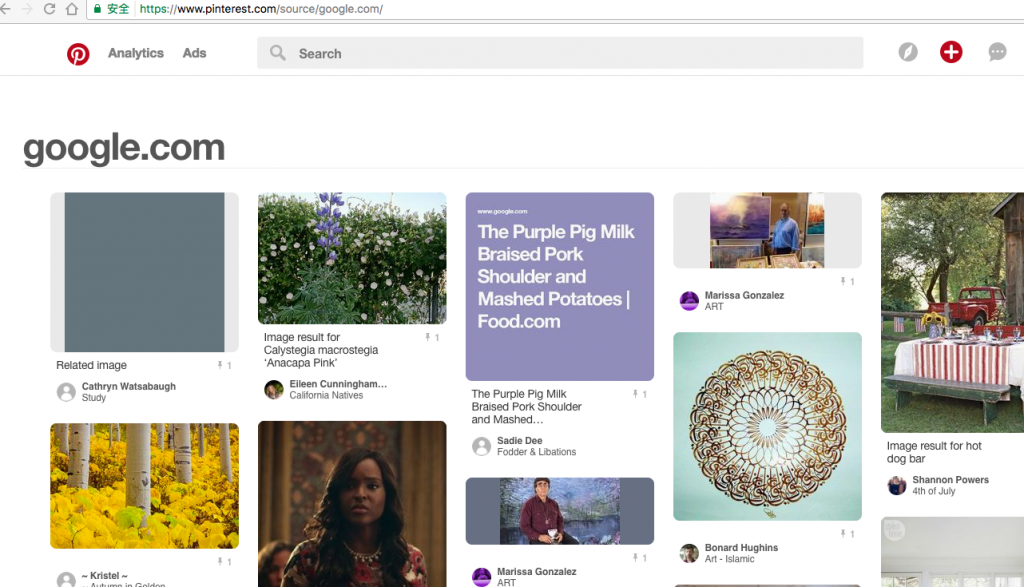1024x587 pixels.
Task: Reload the page with refresh icon
Action: click(49, 9)
